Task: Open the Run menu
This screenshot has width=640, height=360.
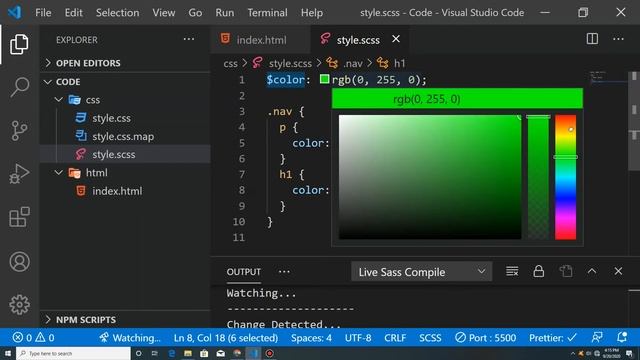Action: click(x=225, y=13)
